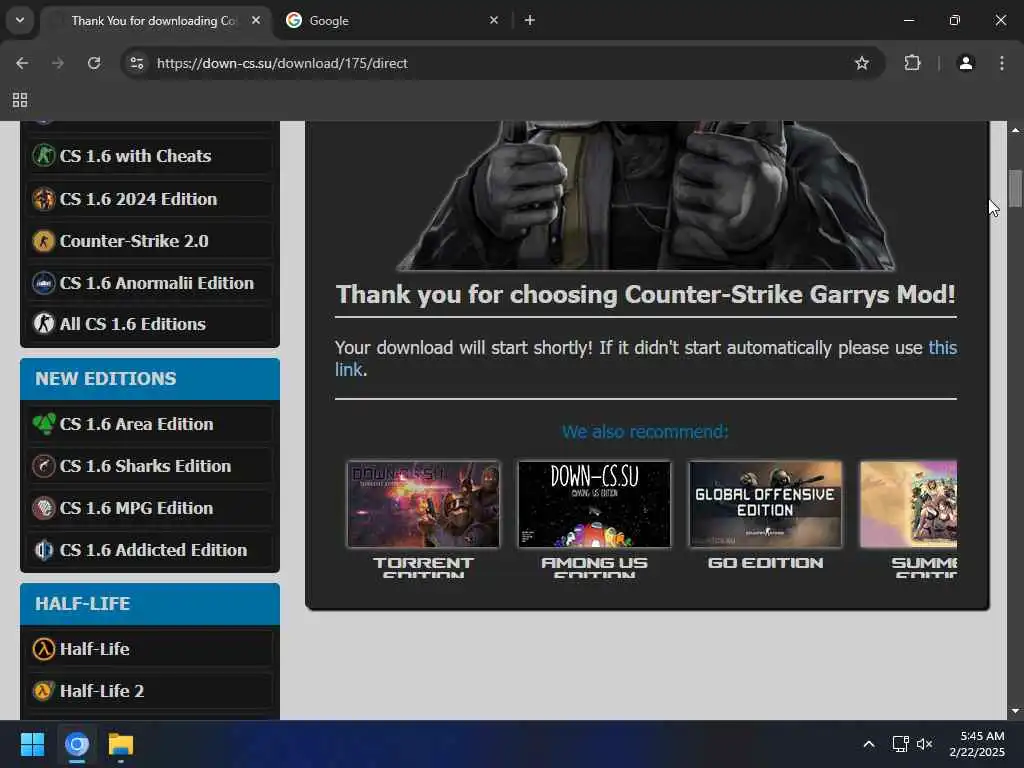Click the muted volume tray icon

[925, 744]
